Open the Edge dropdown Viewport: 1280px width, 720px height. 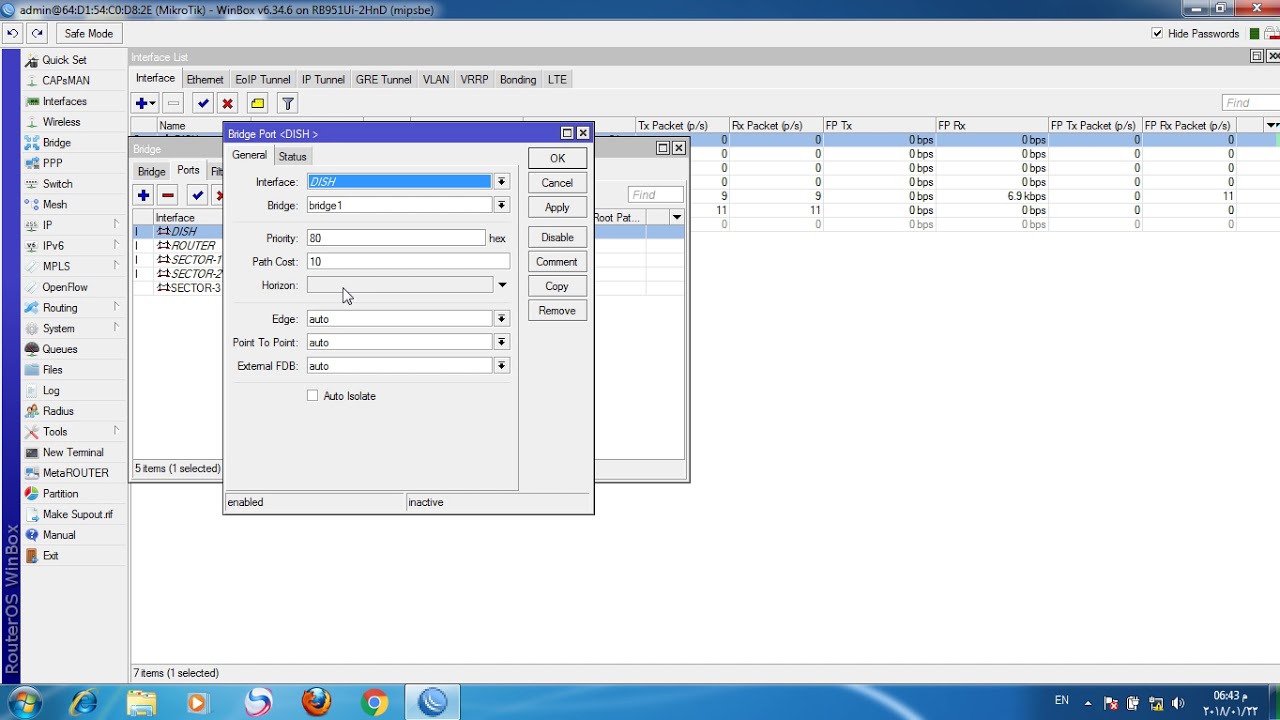point(502,319)
